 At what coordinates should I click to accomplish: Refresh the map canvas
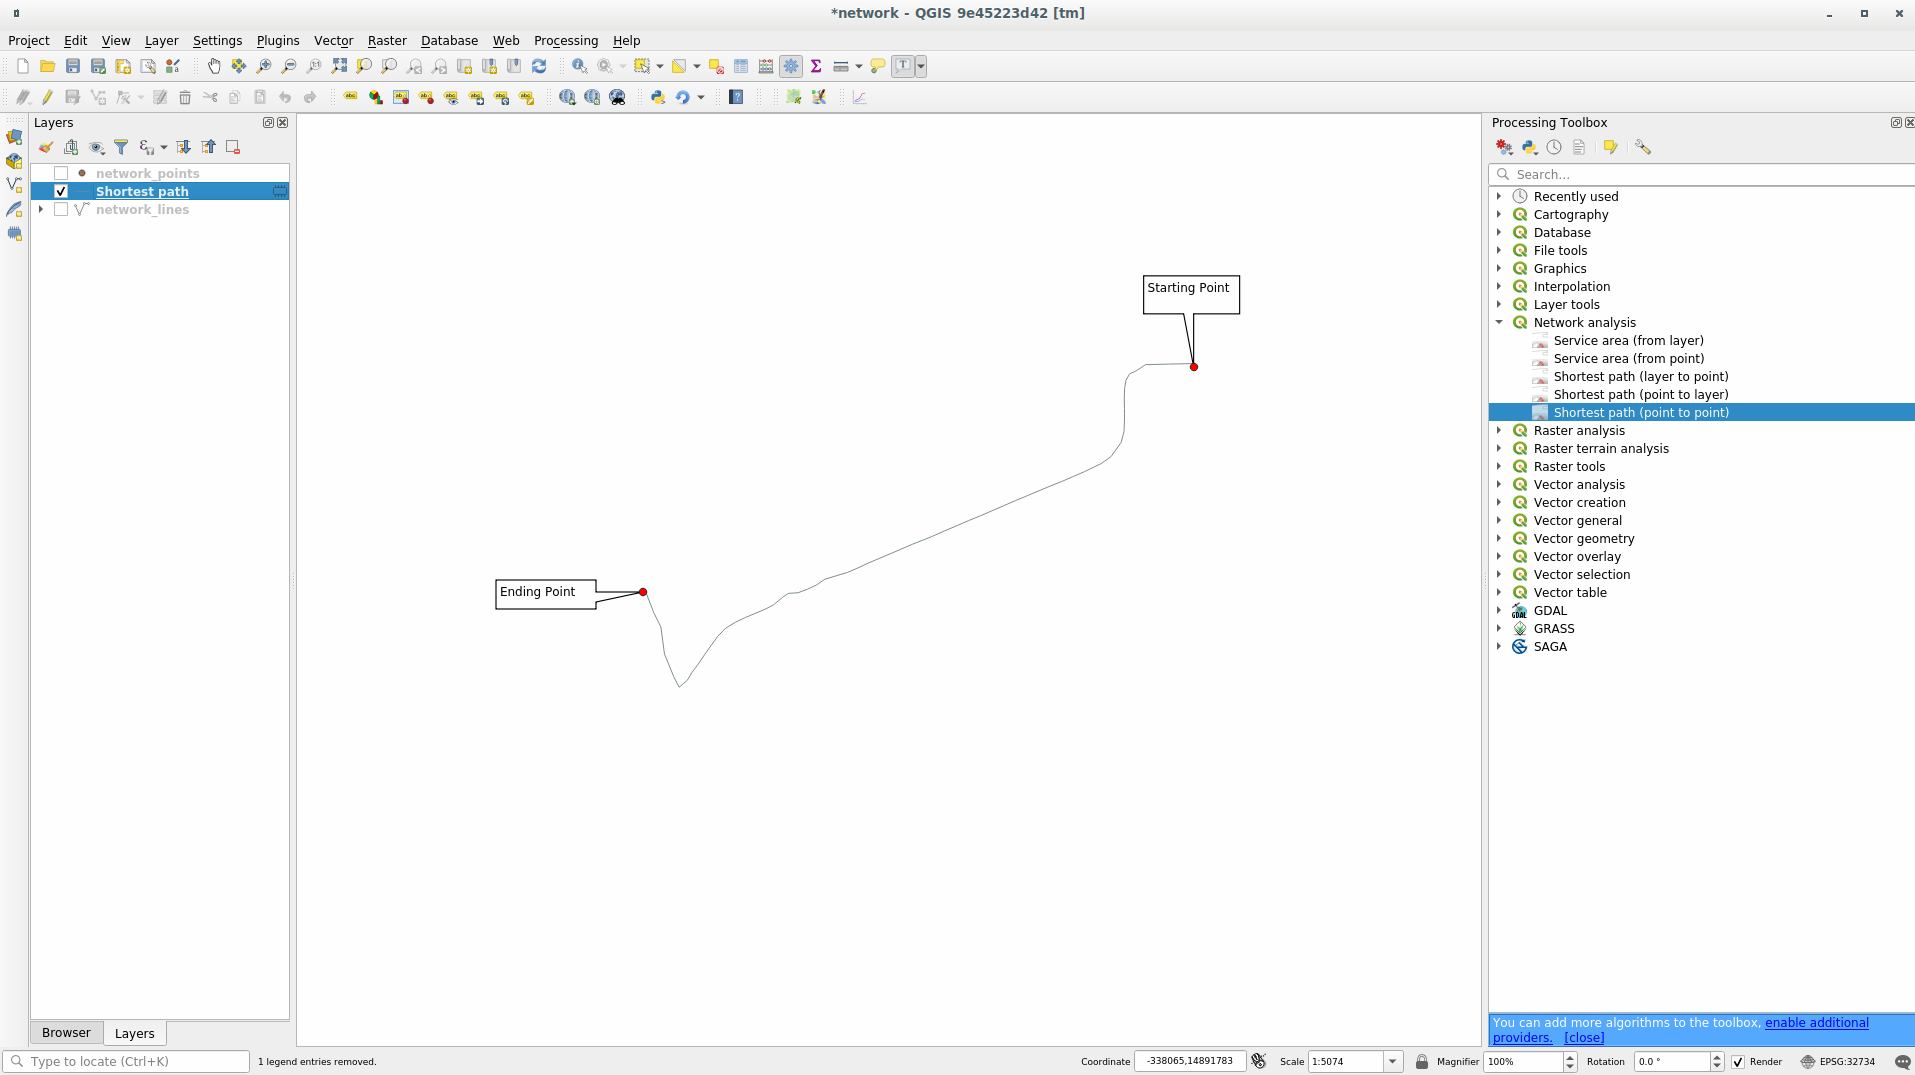click(541, 66)
